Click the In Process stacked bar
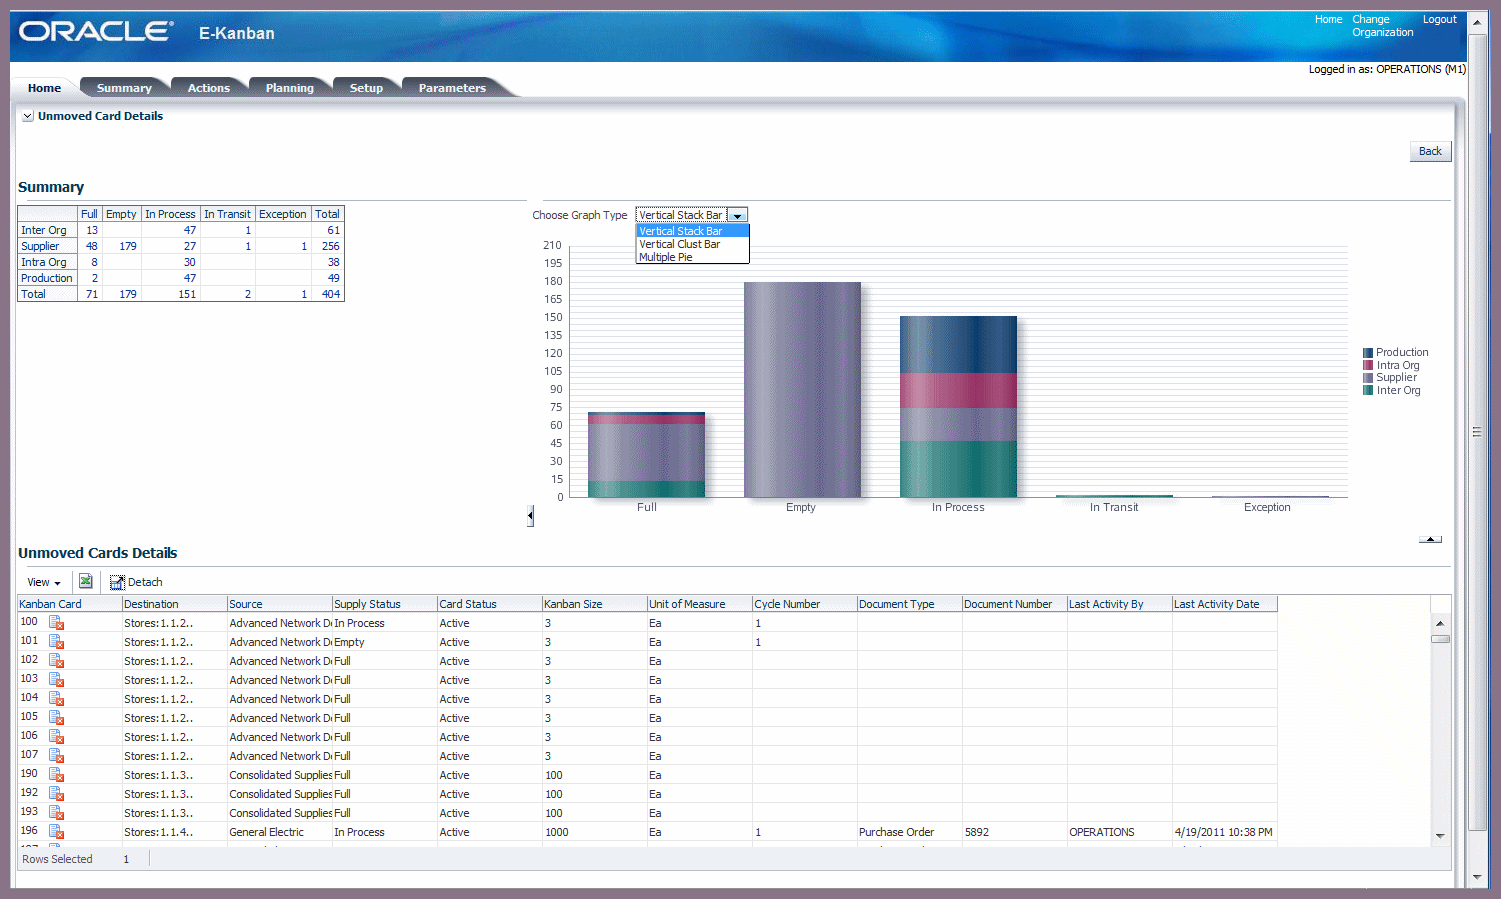Viewport: 1501px width, 899px height. 958,406
